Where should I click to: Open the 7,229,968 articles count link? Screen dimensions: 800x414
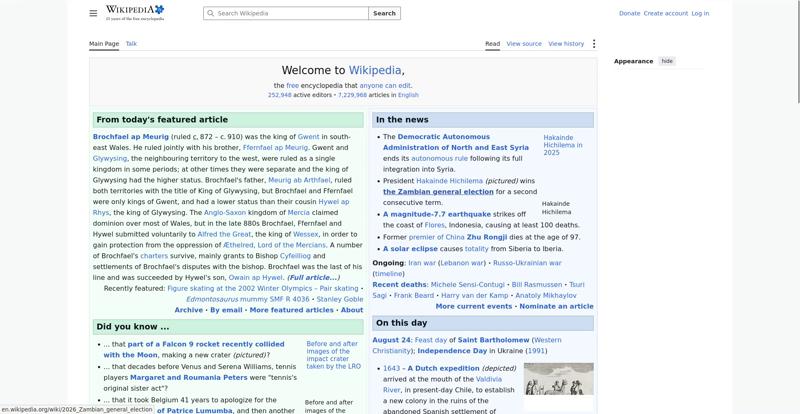click(352, 95)
